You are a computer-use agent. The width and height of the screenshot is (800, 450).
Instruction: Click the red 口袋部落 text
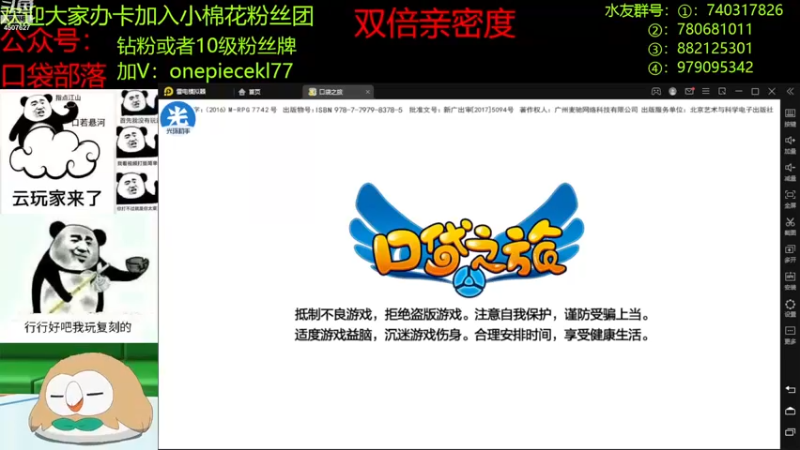(54, 75)
